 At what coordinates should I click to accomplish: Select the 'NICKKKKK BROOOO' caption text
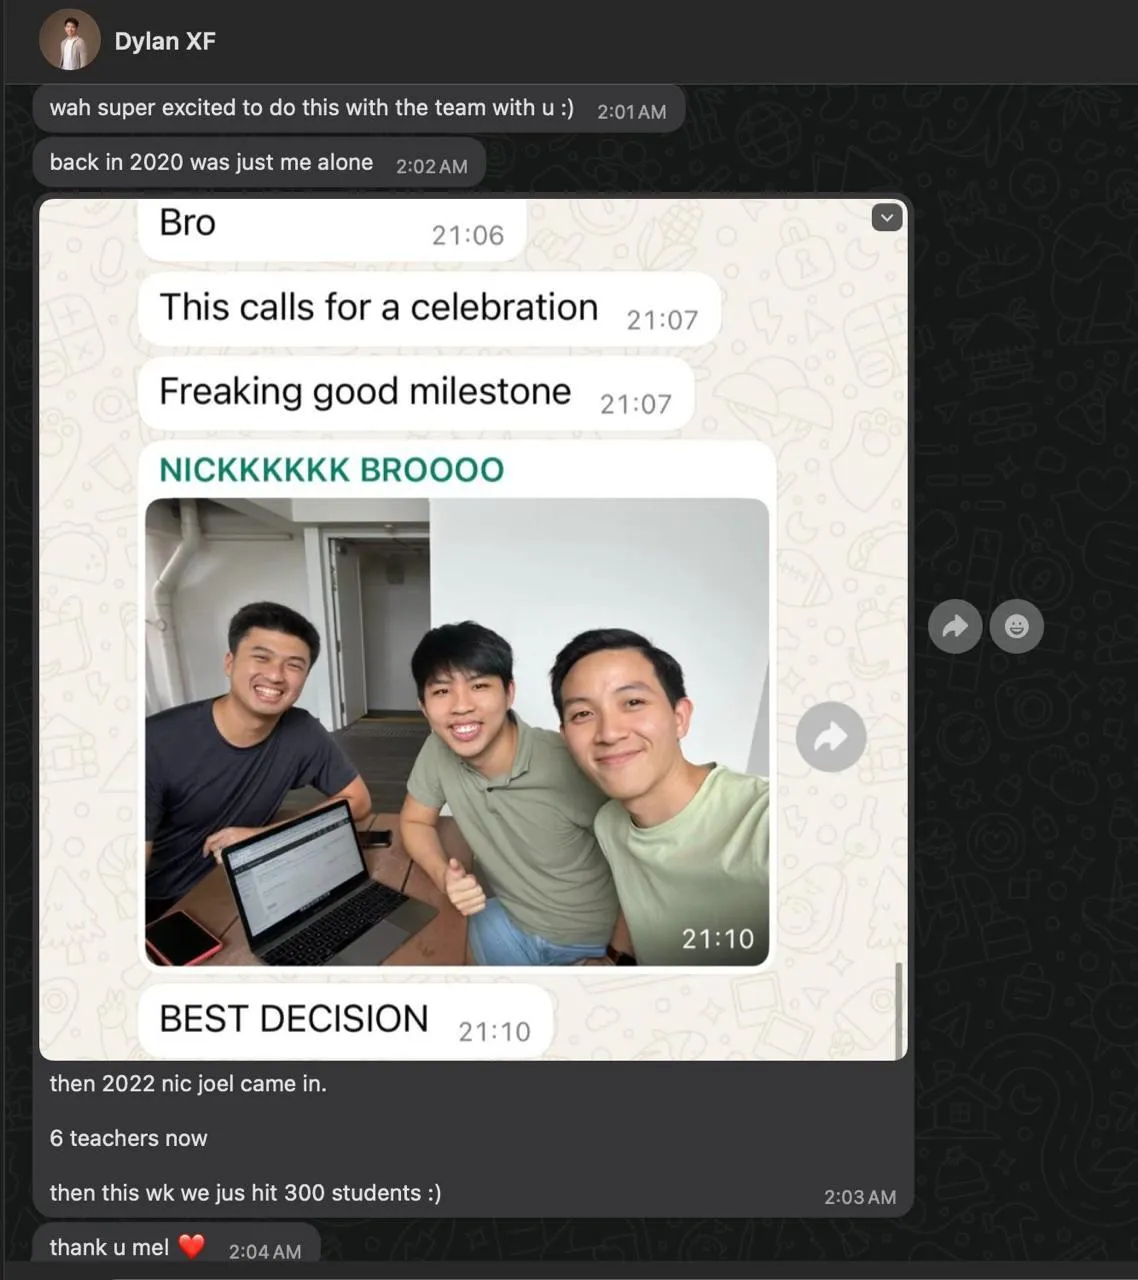coord(331,470)
